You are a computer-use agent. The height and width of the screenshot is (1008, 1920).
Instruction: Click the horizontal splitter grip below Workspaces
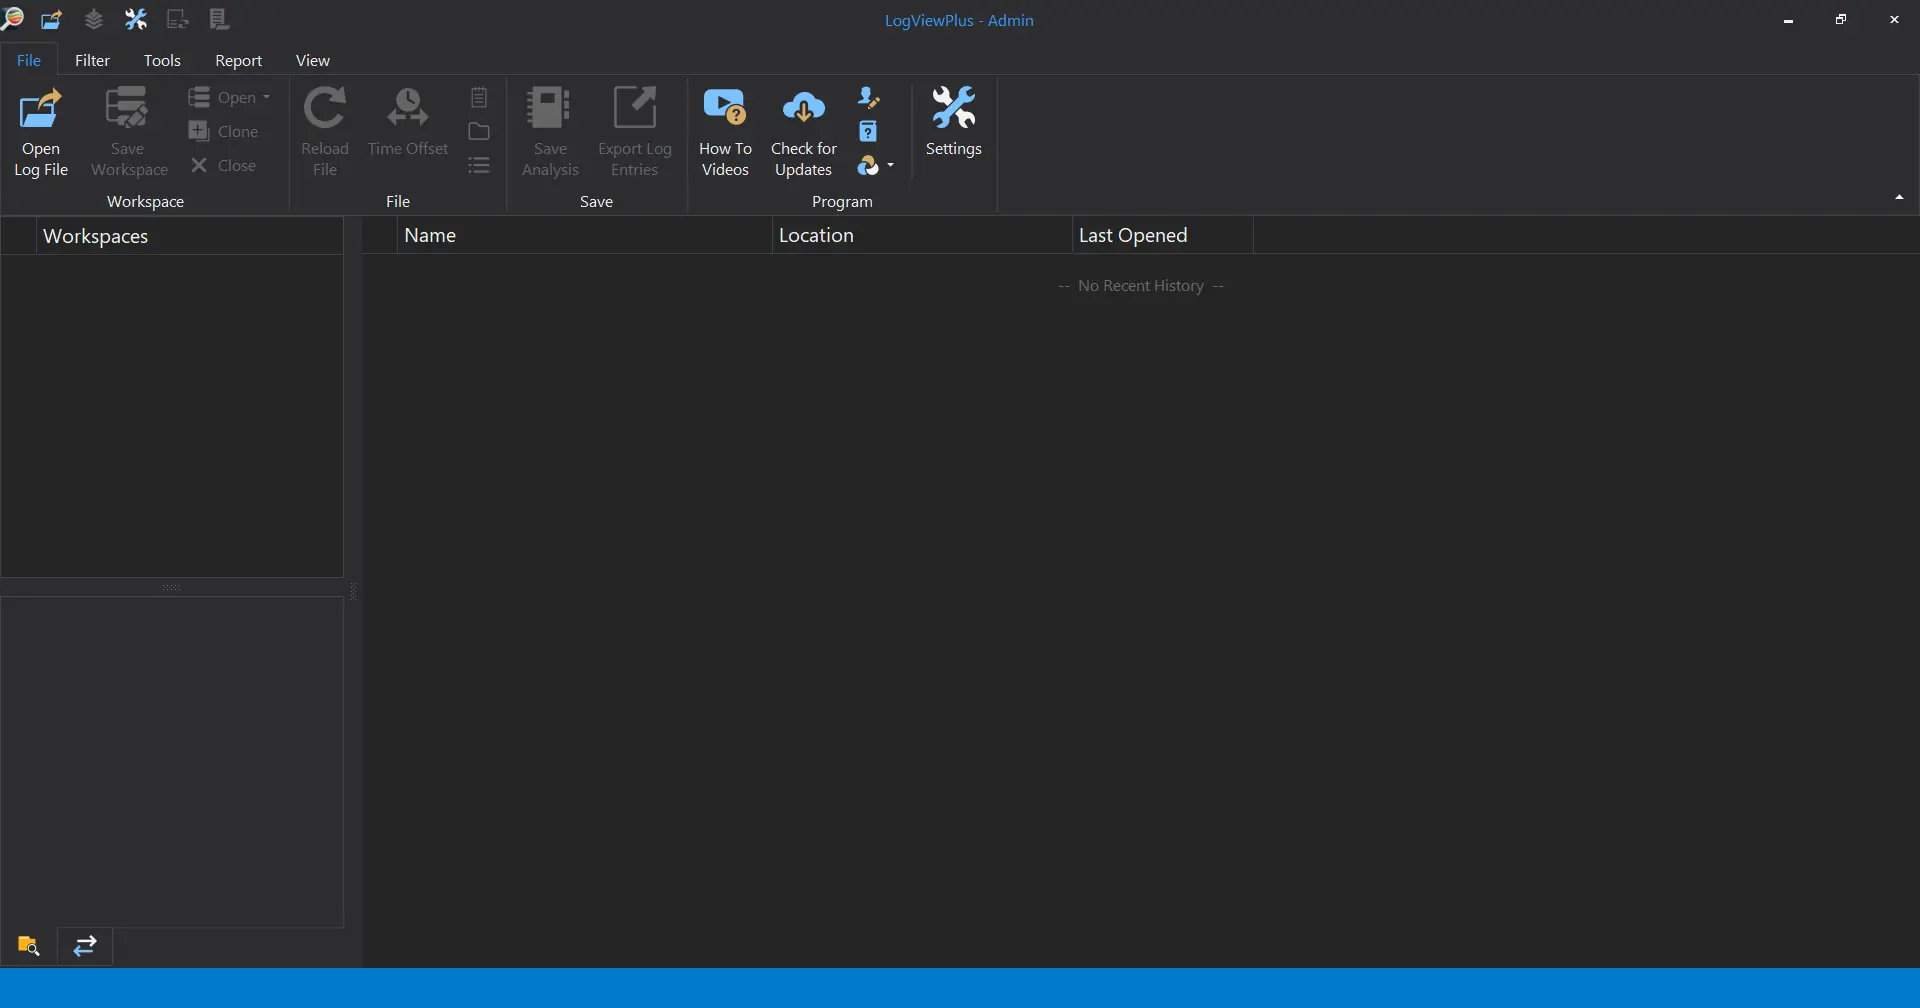point(172,587)
